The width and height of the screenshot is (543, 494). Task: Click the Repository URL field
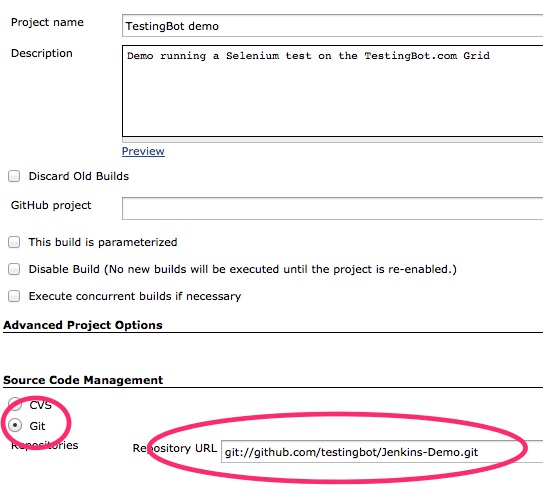coord(382,452)
